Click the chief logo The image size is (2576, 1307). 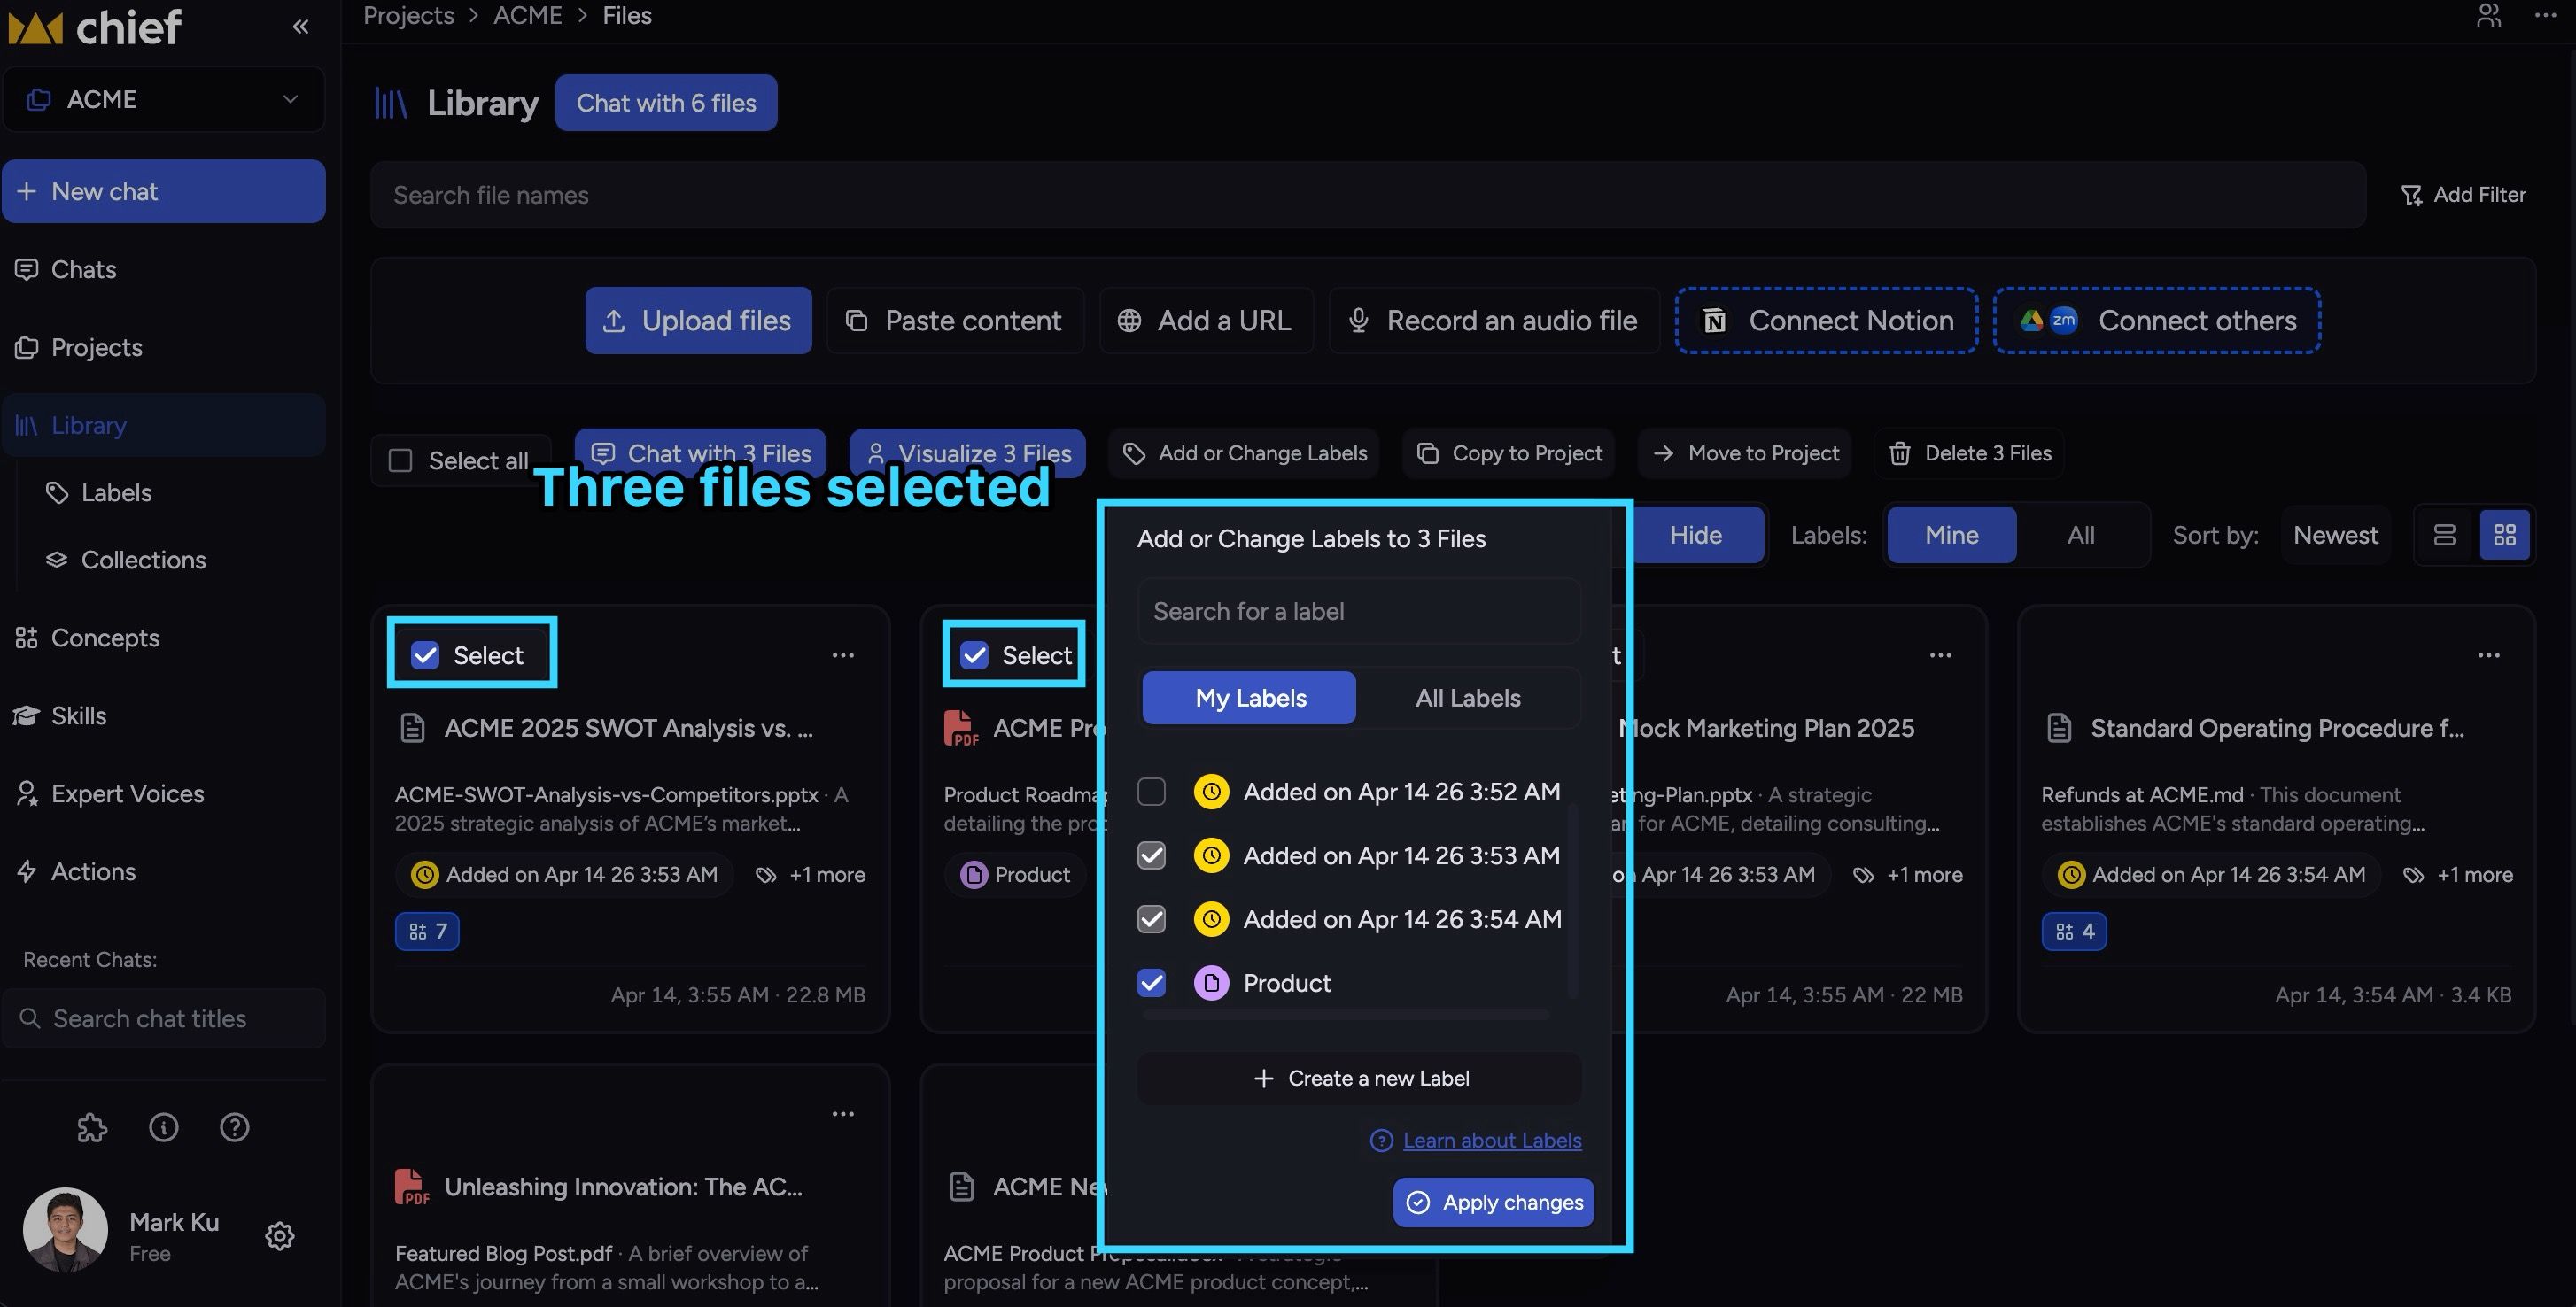(x=95, y=27)
